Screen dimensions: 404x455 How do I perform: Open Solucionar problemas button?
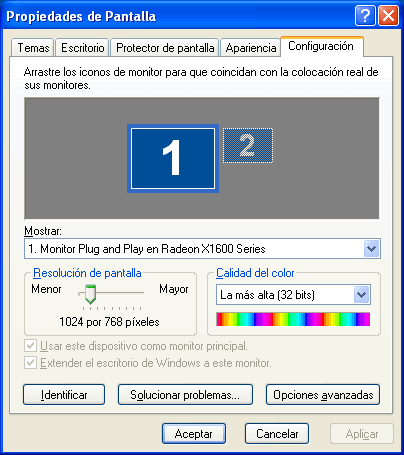click(x=185, y=395)
